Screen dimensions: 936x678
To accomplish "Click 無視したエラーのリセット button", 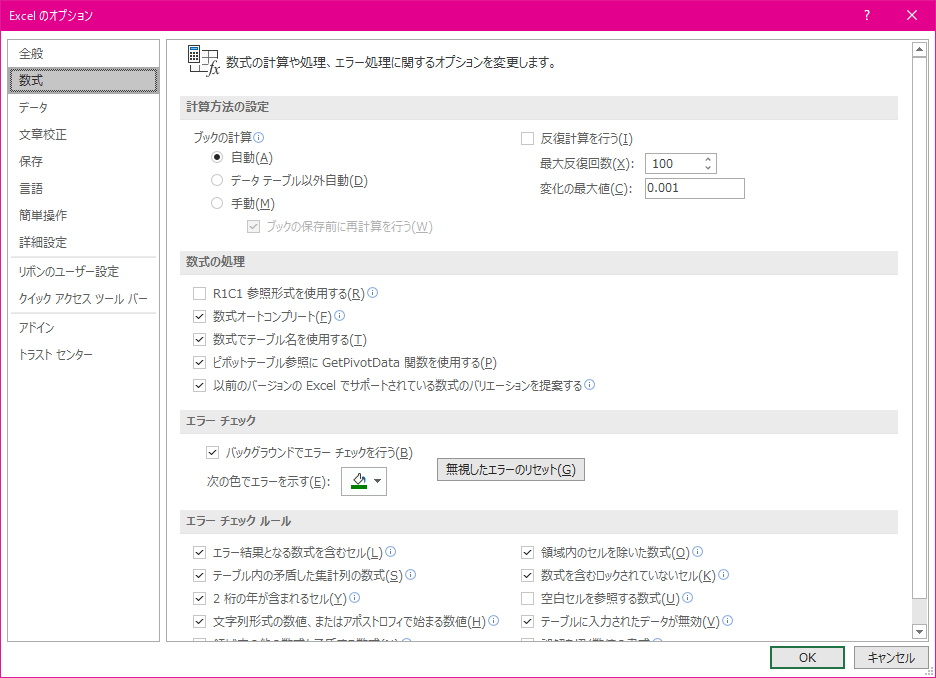I will 510,470.
